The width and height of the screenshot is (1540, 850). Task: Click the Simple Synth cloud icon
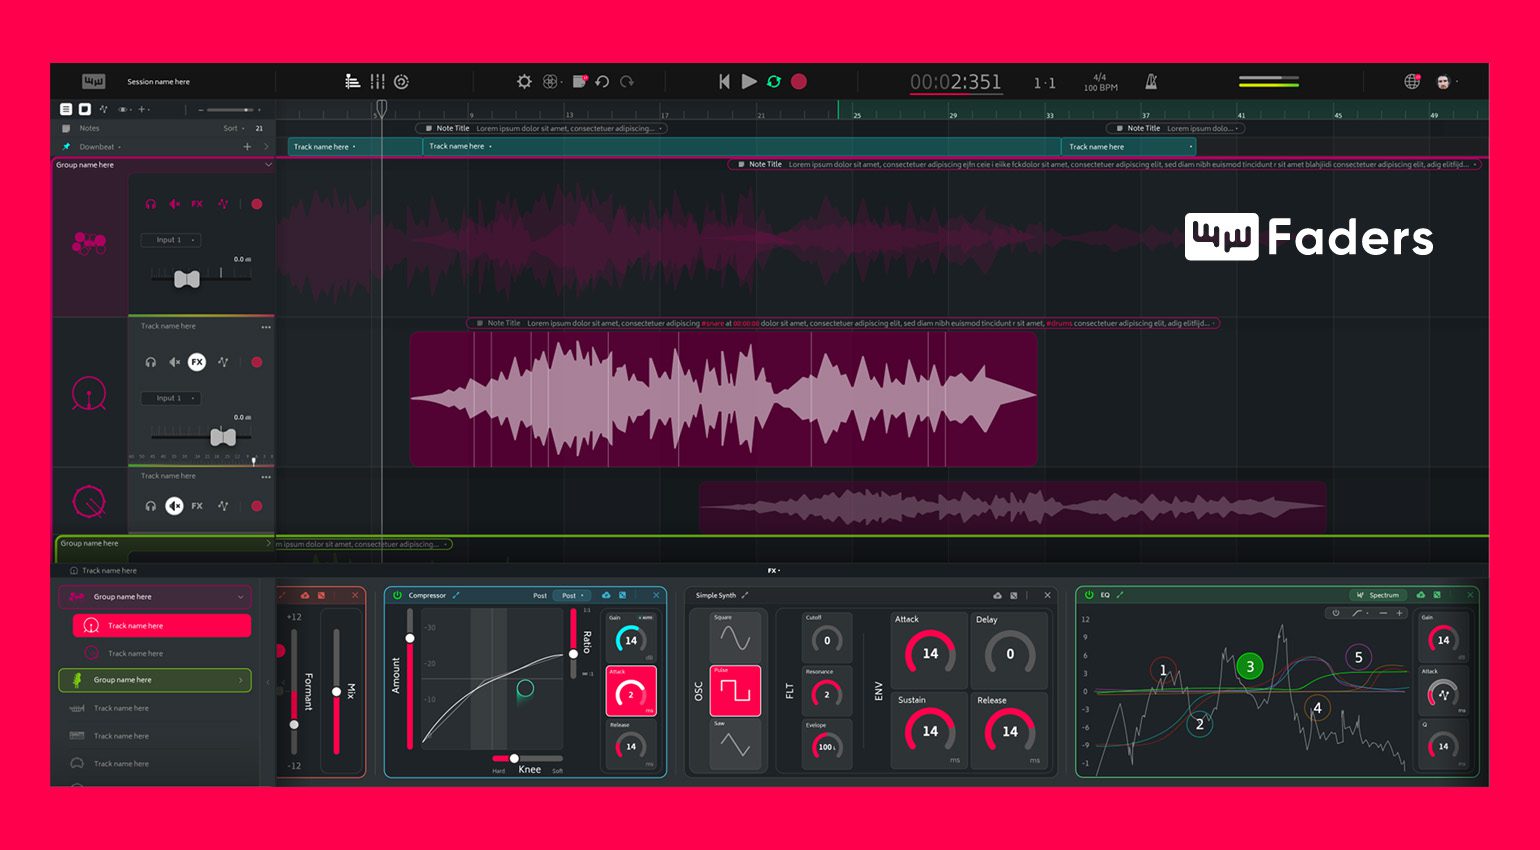[997, 595]
